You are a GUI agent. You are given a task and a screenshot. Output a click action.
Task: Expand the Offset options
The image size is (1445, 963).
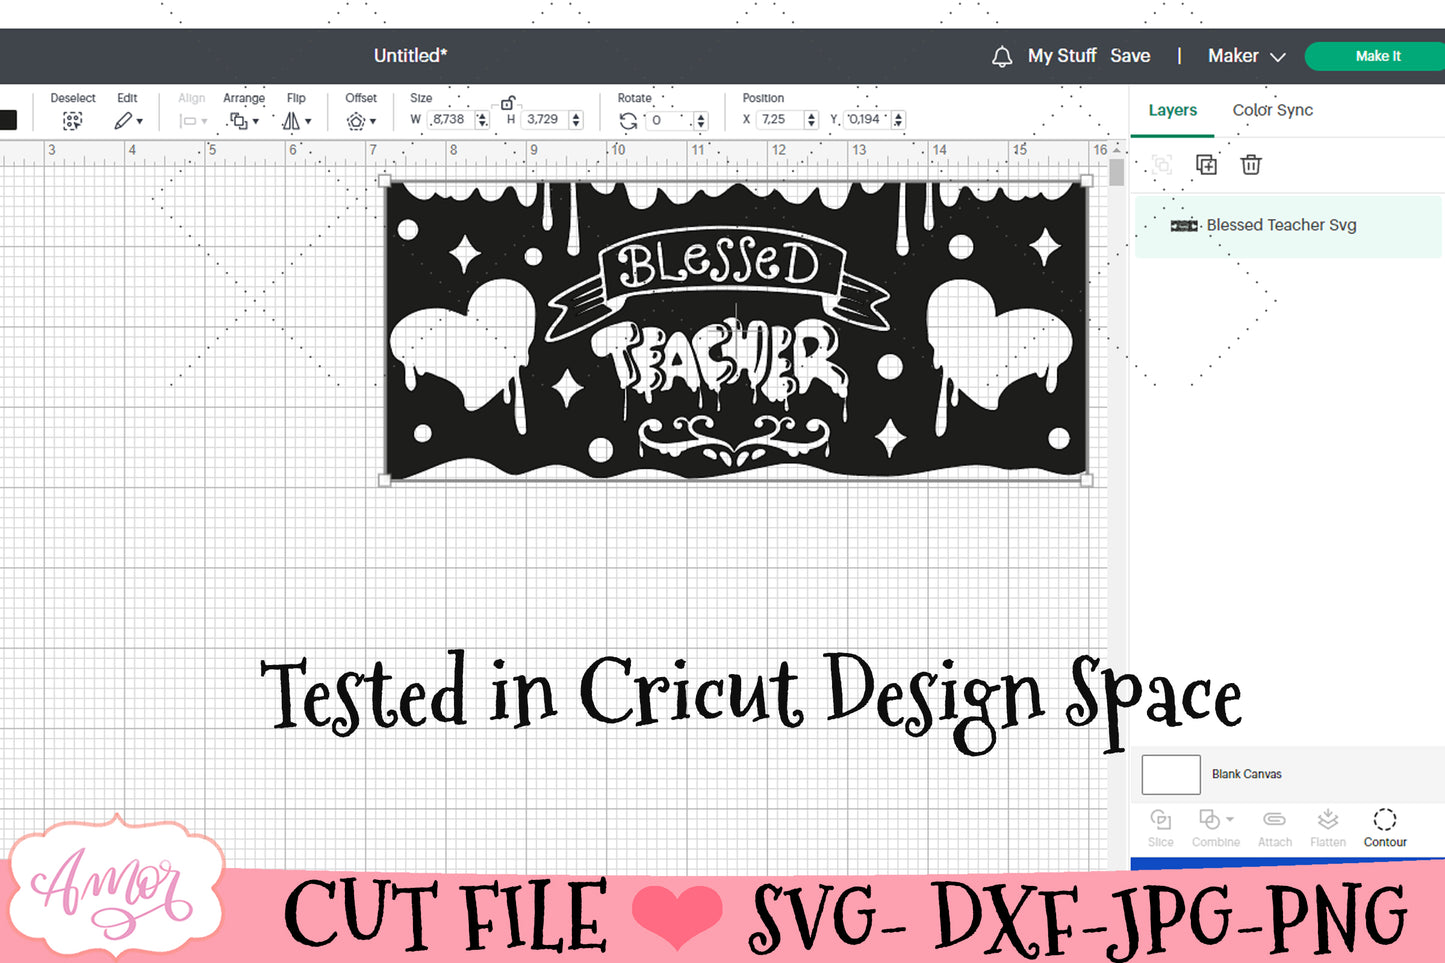pyautogui.click(x=360, y=121)
